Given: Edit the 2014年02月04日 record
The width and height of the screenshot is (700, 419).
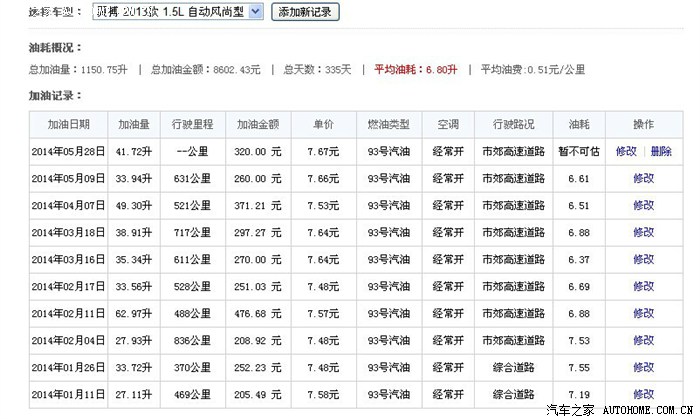Looking at the screenshot, I should pos(643,340).
